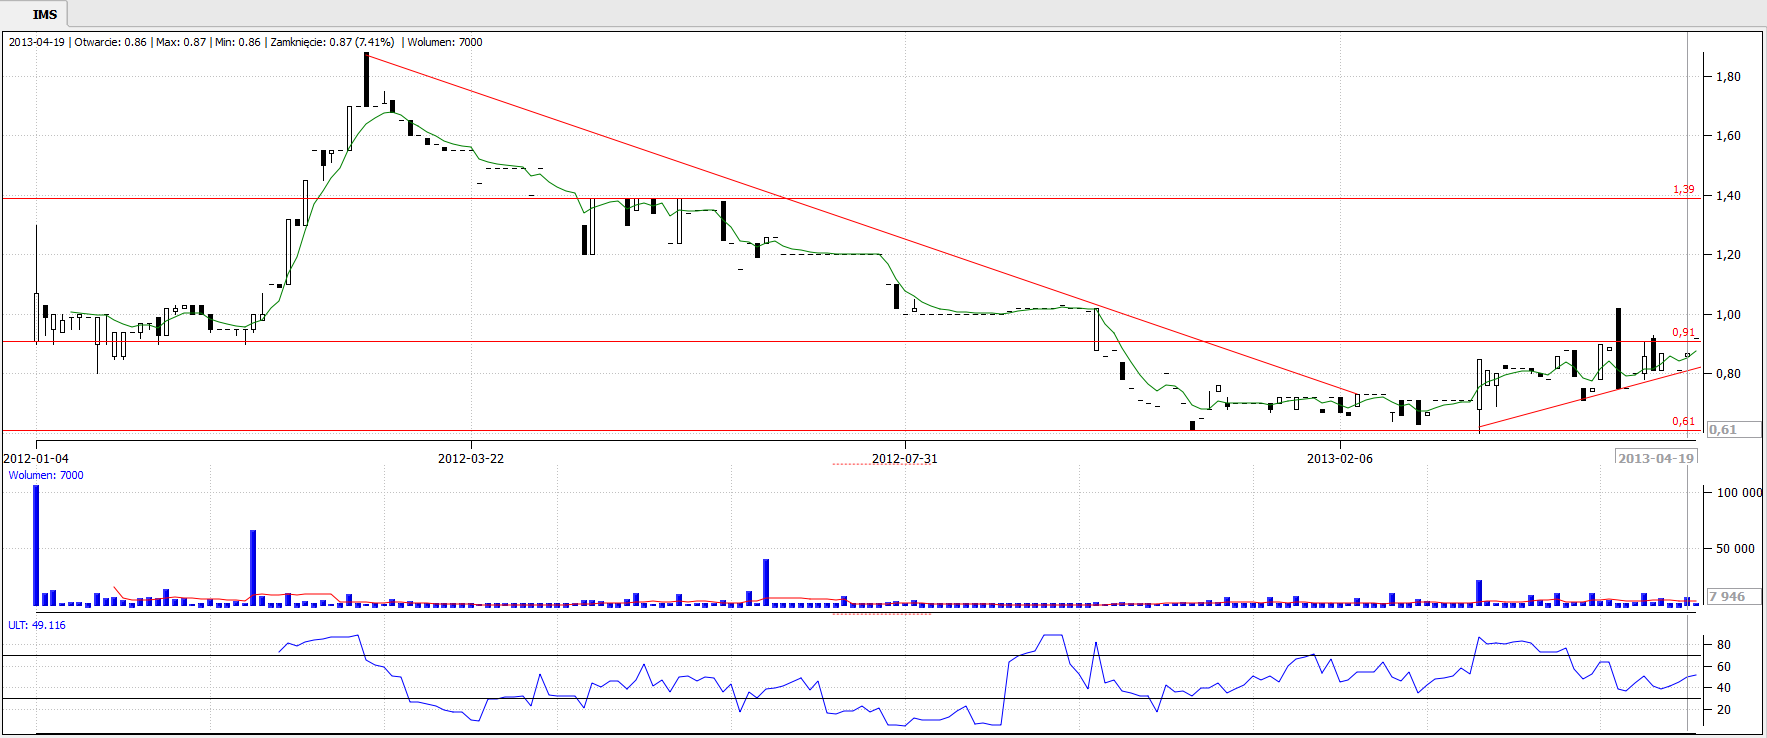Click the chart header showing Otwarcie: 0.86
Image resolution: width=1767 pixels, height=738 pixels.
110,42
